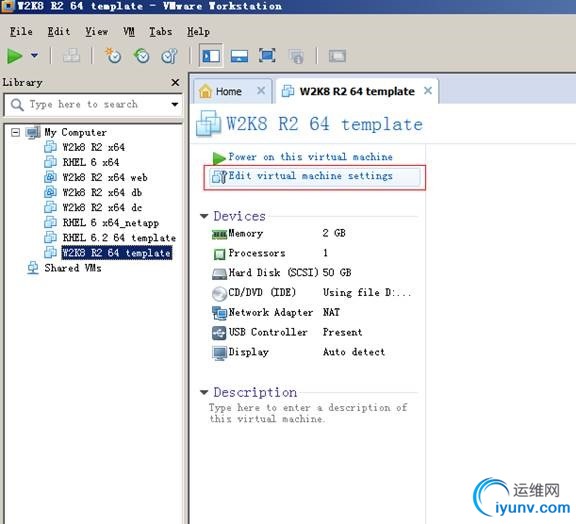The height and width of the screenshot is (524, 576).
Task: Open the Tabs menu
Action: click(161, 32)
